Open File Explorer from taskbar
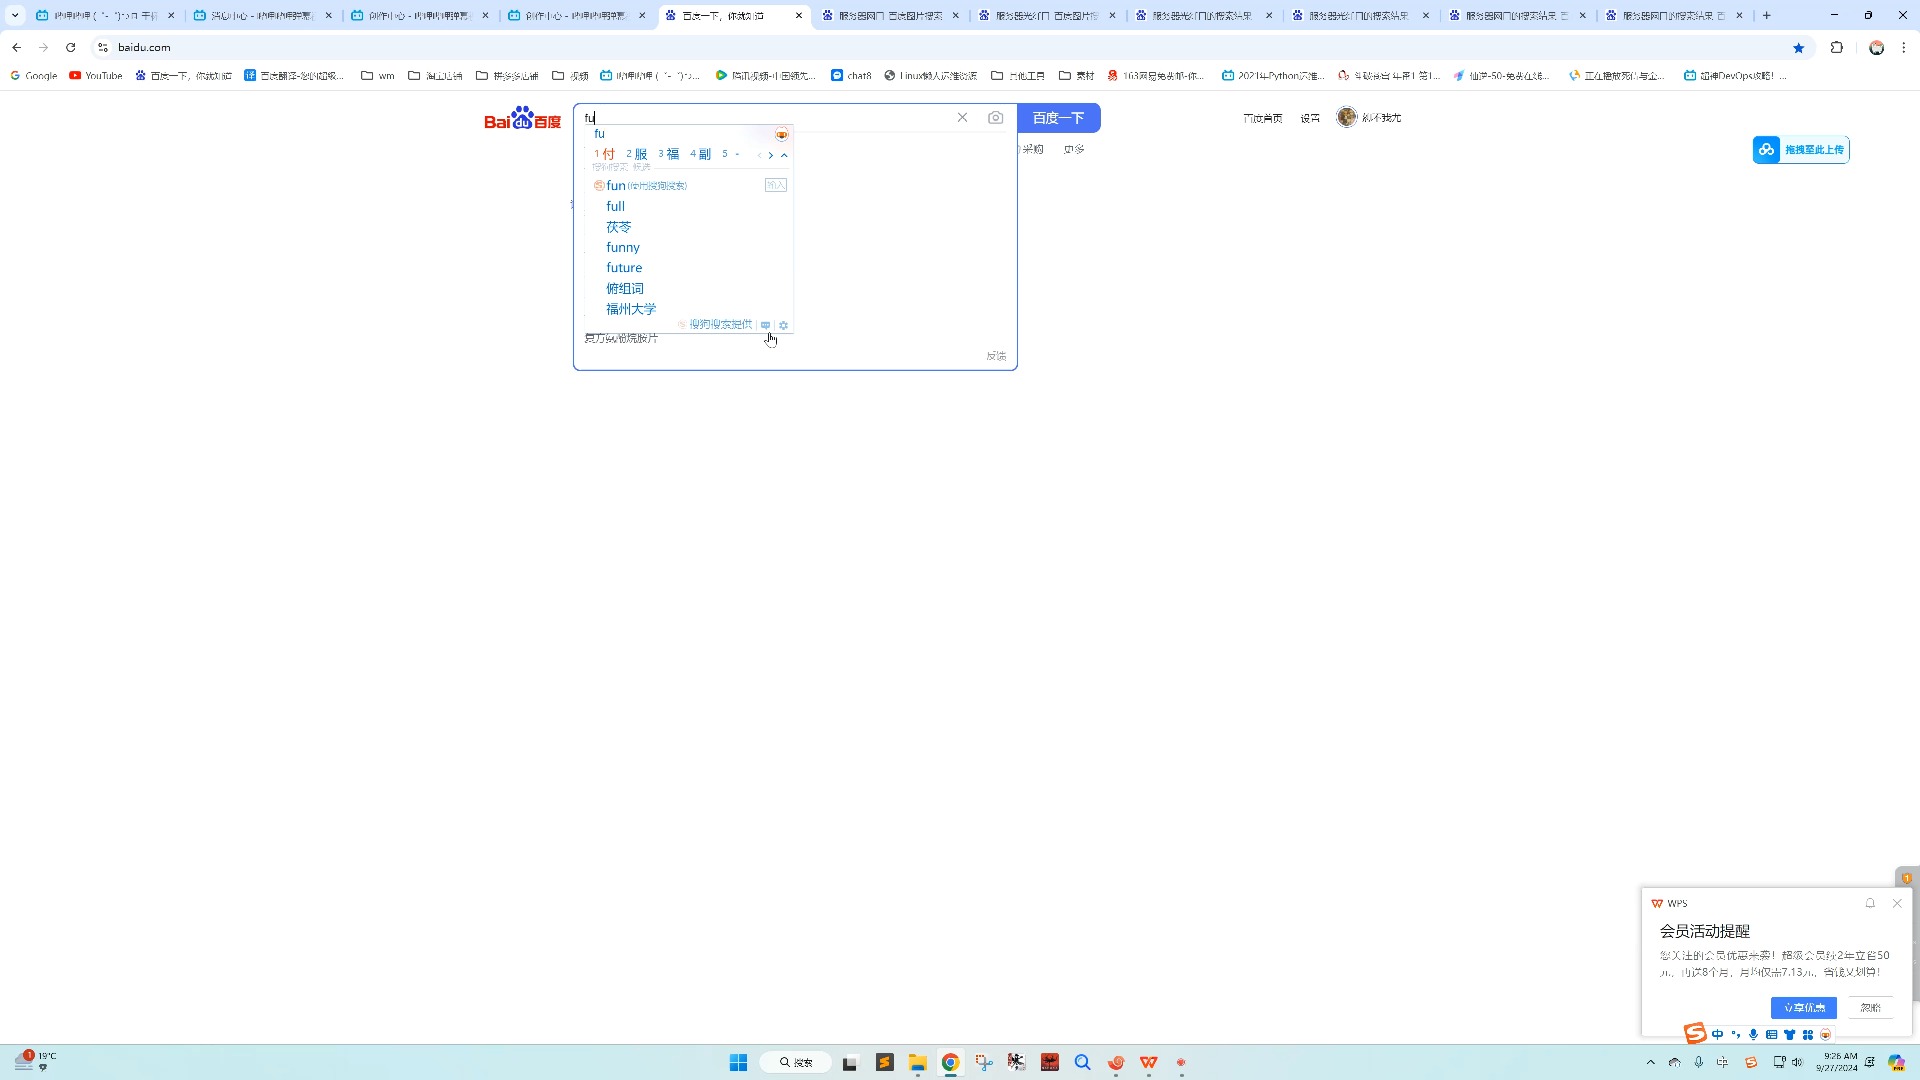 pyautogui.click(x=917, y=1063)
